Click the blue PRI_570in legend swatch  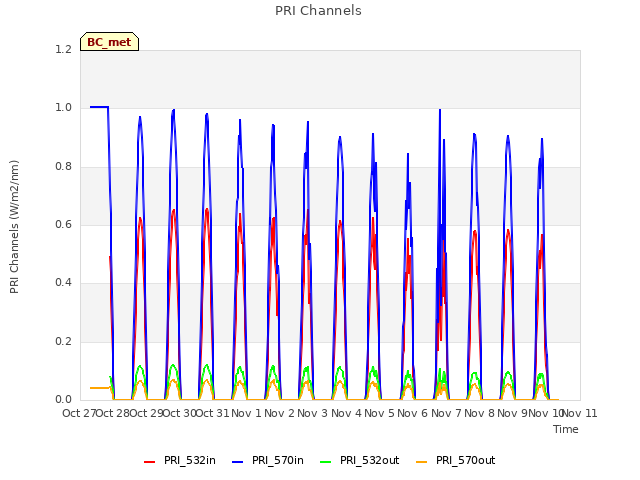point(238,462)
